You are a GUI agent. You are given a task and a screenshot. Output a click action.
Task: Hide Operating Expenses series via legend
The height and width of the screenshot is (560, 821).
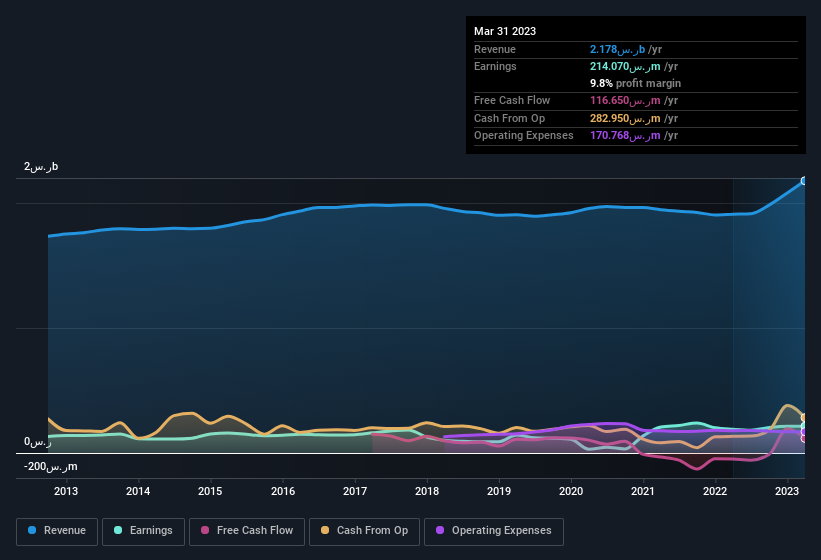[494, 530]
